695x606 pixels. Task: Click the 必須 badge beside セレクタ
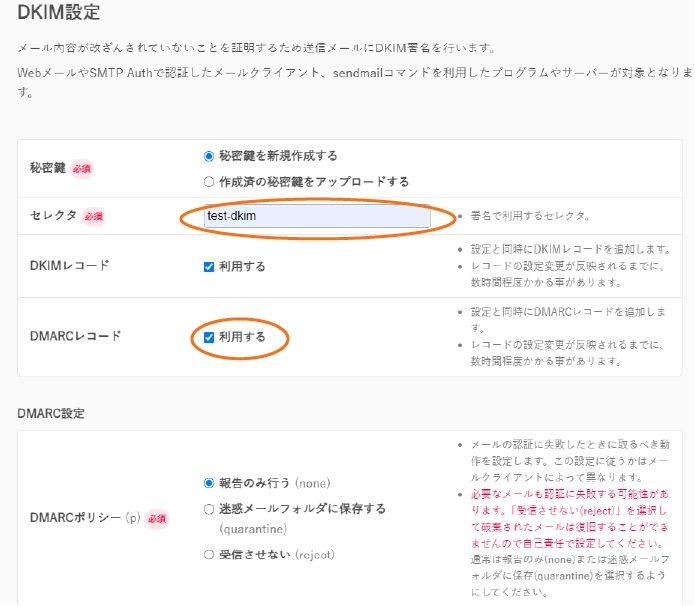94,216
